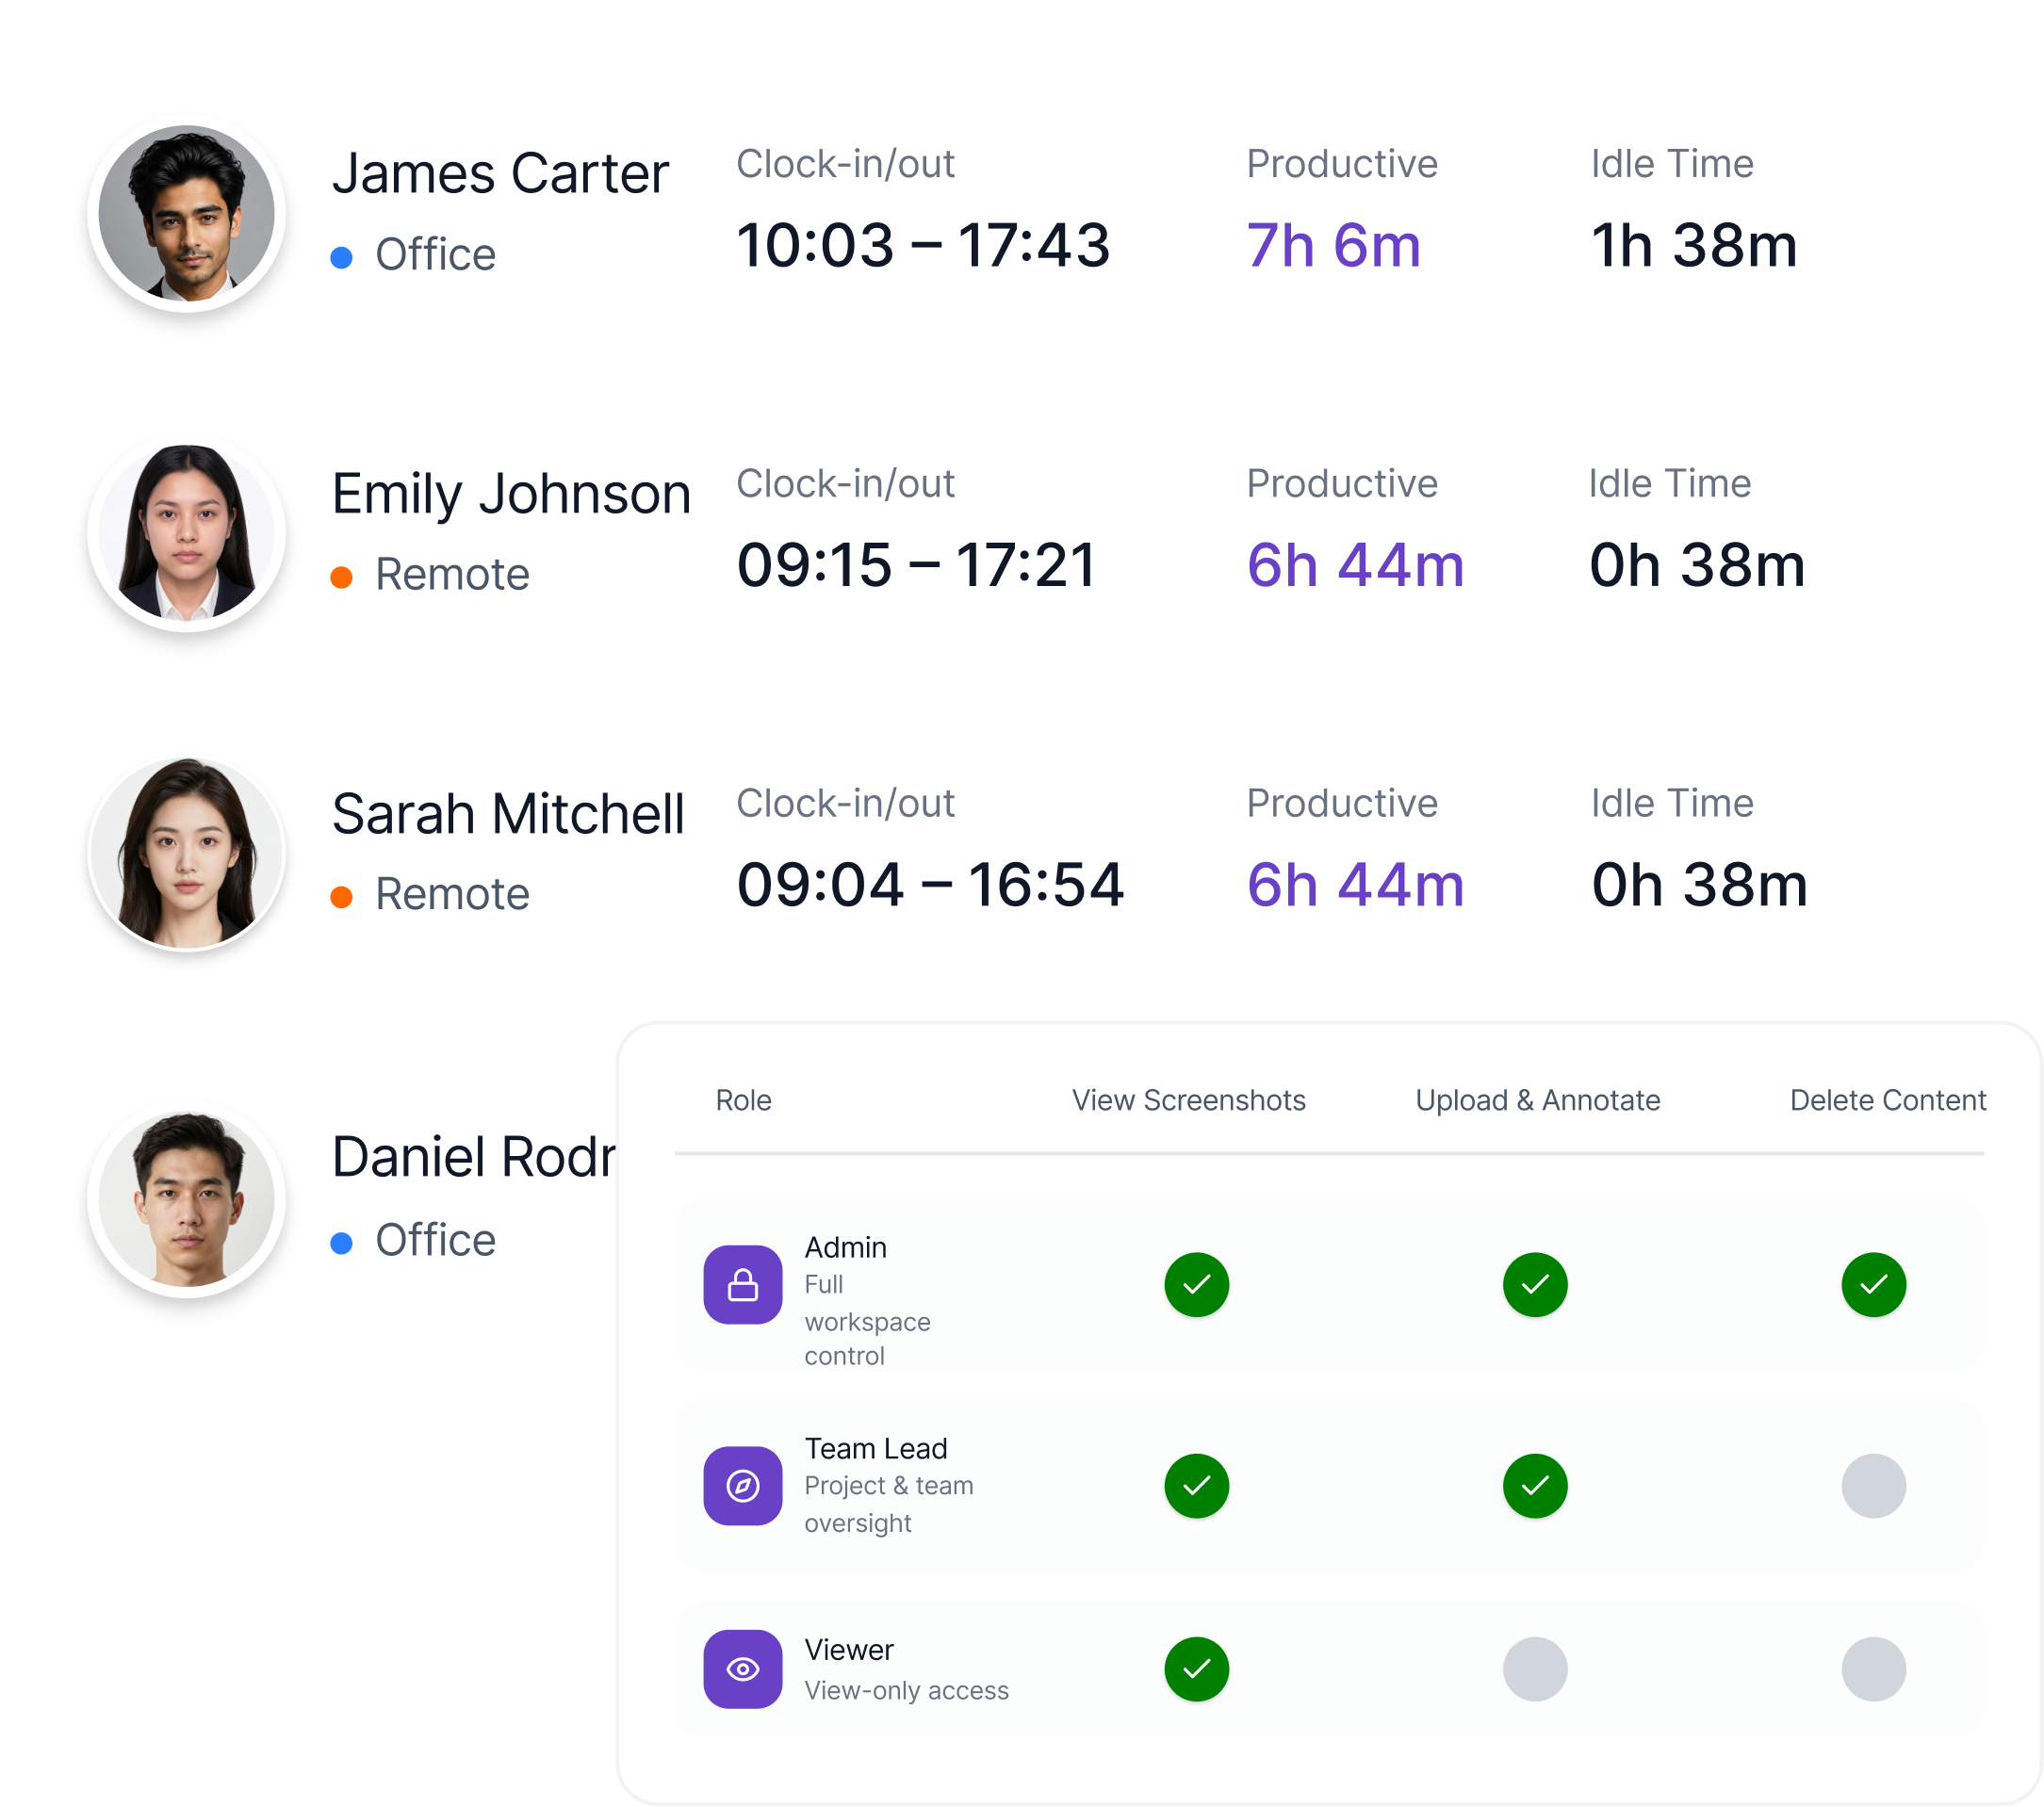Click Sarah Mitchell's 6h 44m productive value
This screenshot has width=2044, height=1807.
(1355, 885)
